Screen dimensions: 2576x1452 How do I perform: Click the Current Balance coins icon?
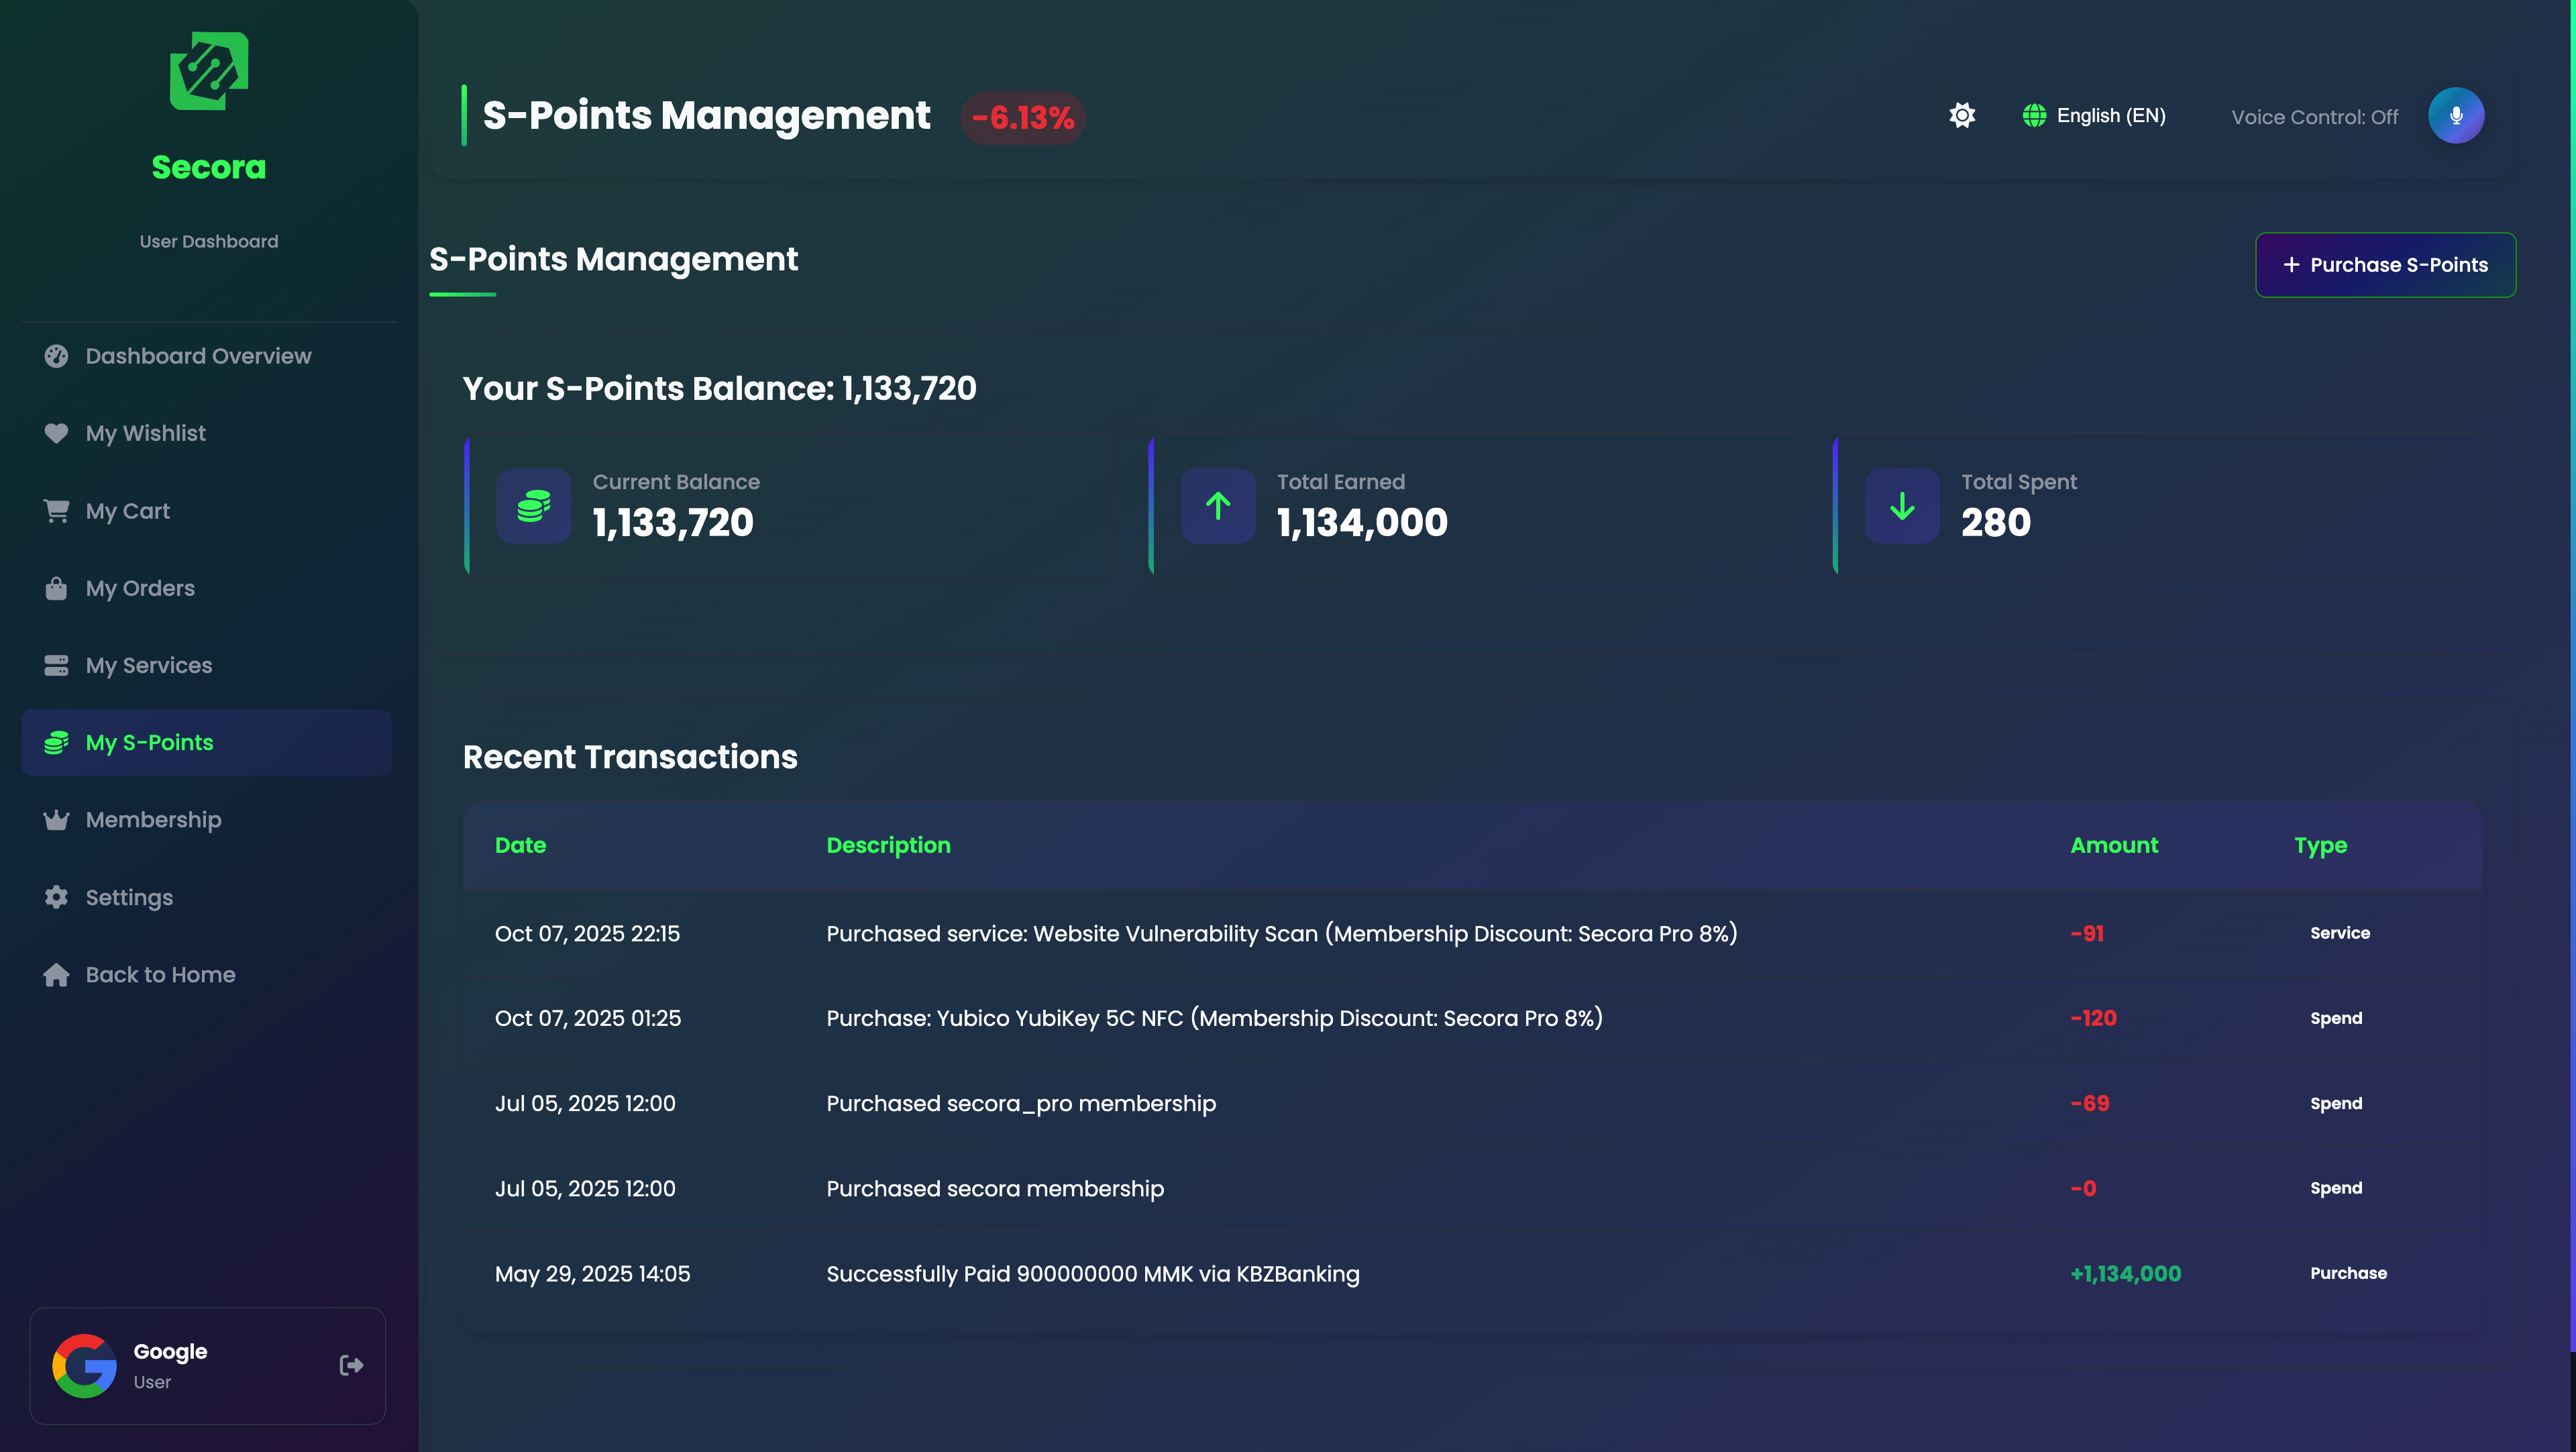(534, 506)
